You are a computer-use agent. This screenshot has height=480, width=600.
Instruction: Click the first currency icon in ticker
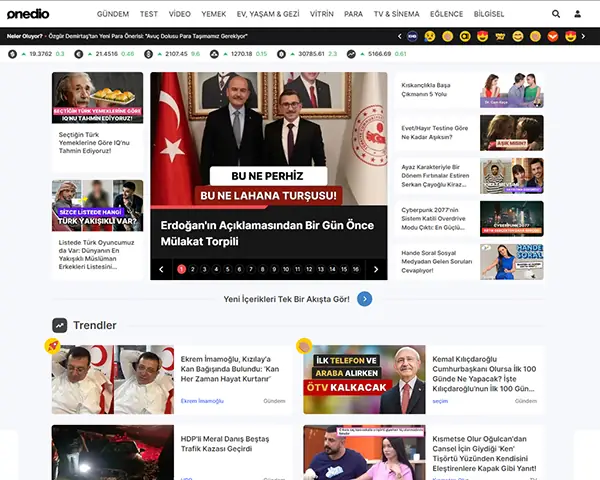13,54
